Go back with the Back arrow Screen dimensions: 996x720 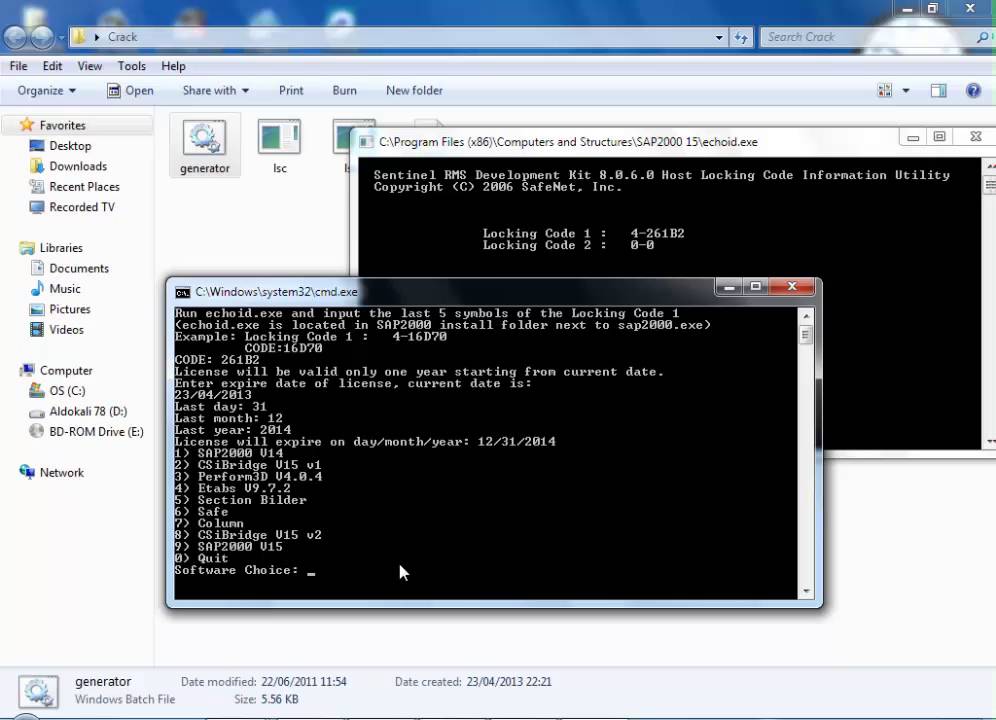tap(15, 37)
